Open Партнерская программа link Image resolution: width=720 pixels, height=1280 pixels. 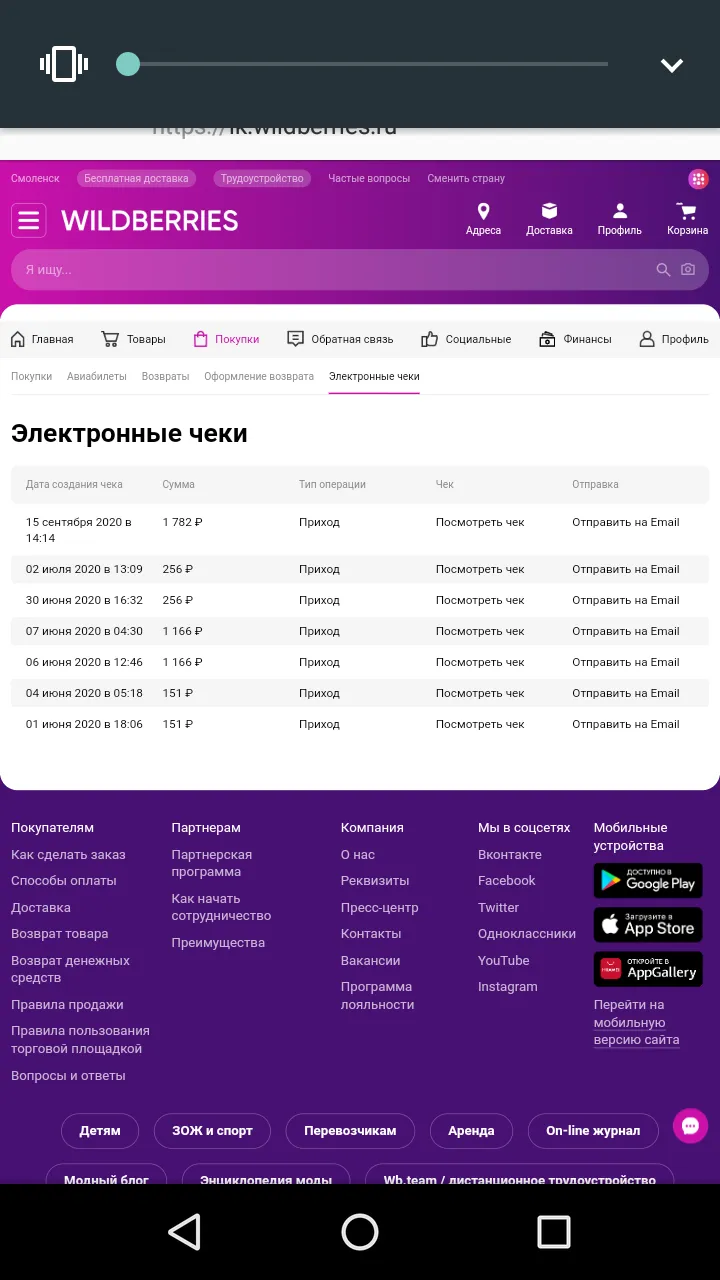click(212, 863)
